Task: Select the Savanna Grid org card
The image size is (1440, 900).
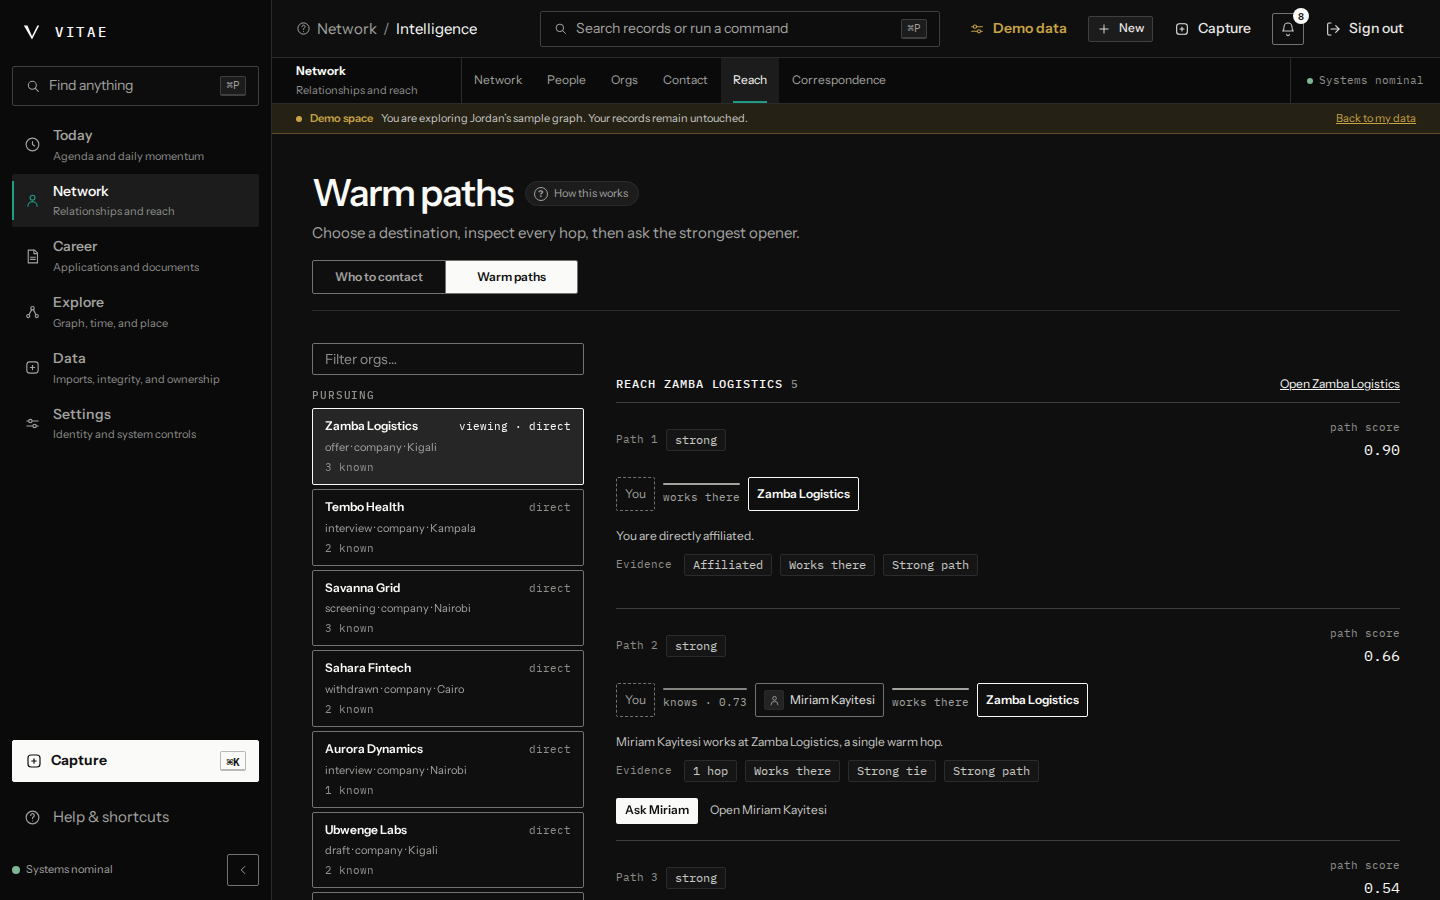Action: 448,608
